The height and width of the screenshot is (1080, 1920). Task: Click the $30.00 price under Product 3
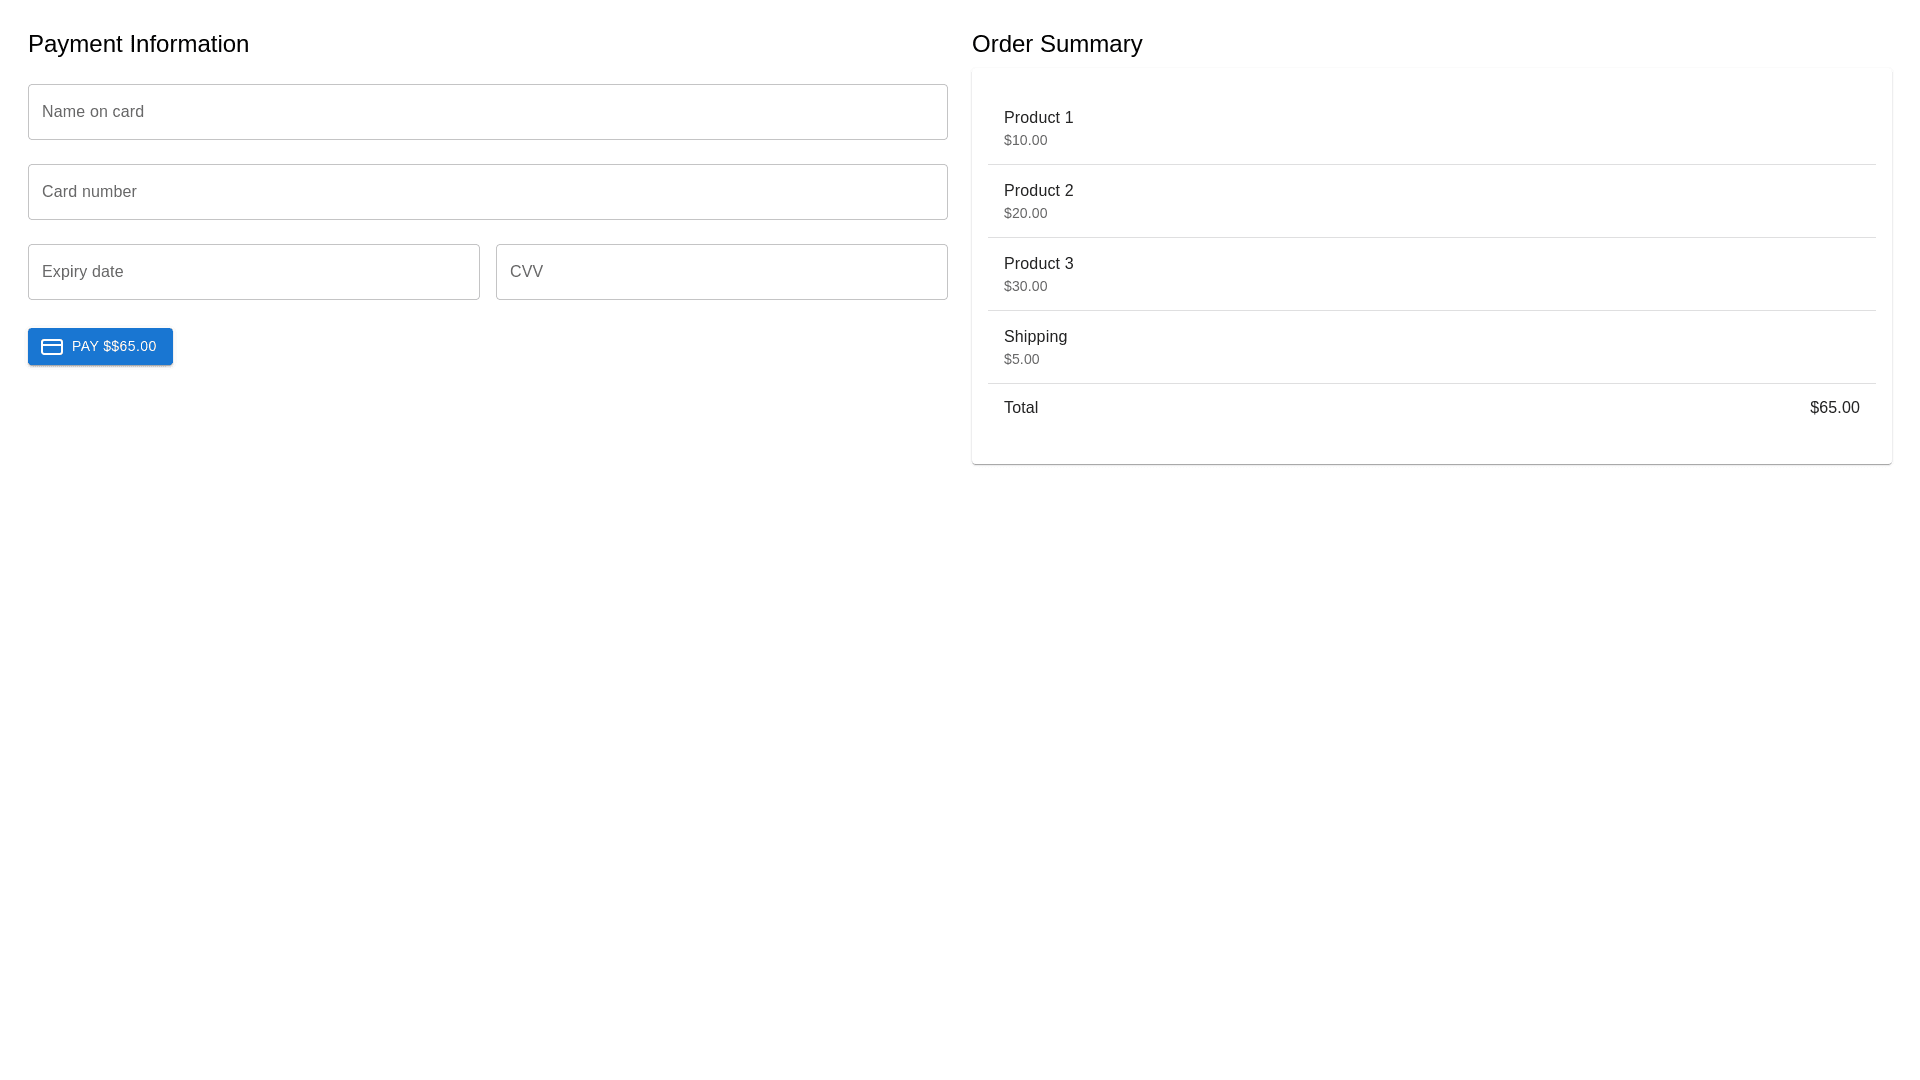tap(1025, 287)
